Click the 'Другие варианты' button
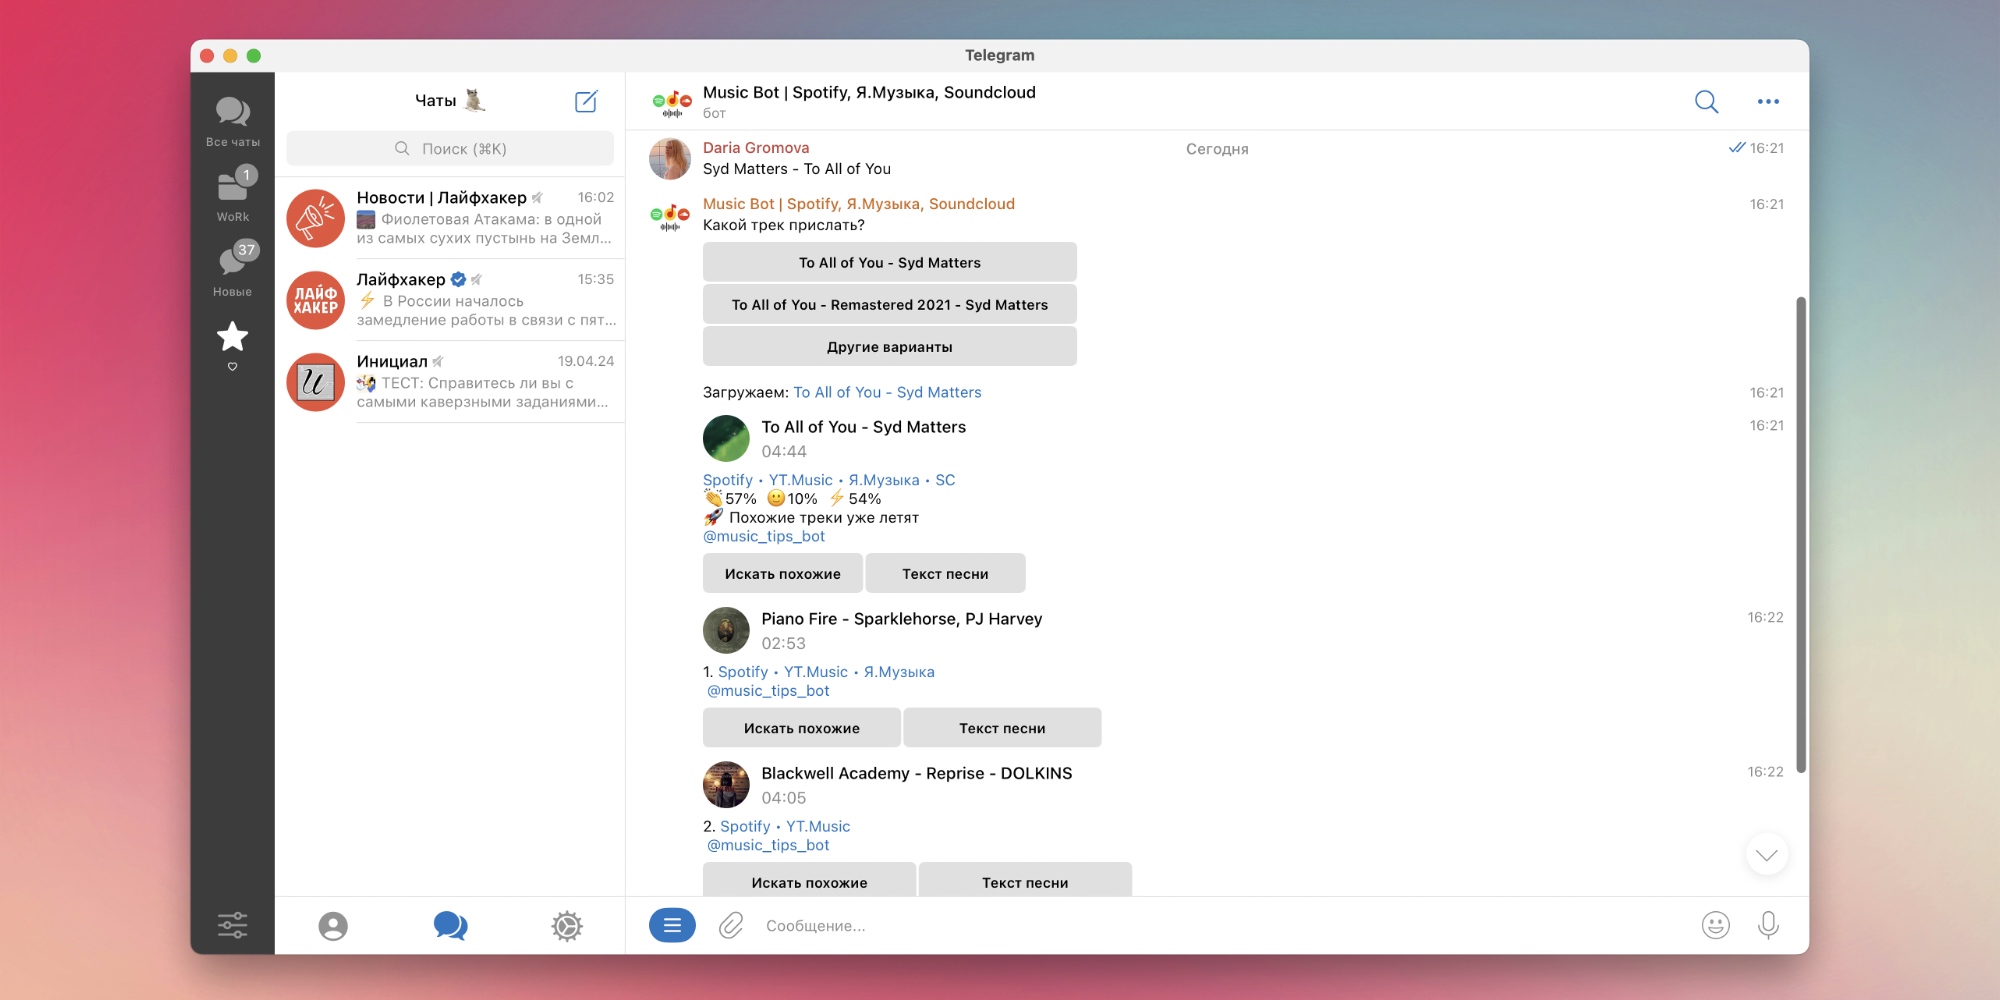This screenshot has width=2000, height=1000. (x=890, y=346)
